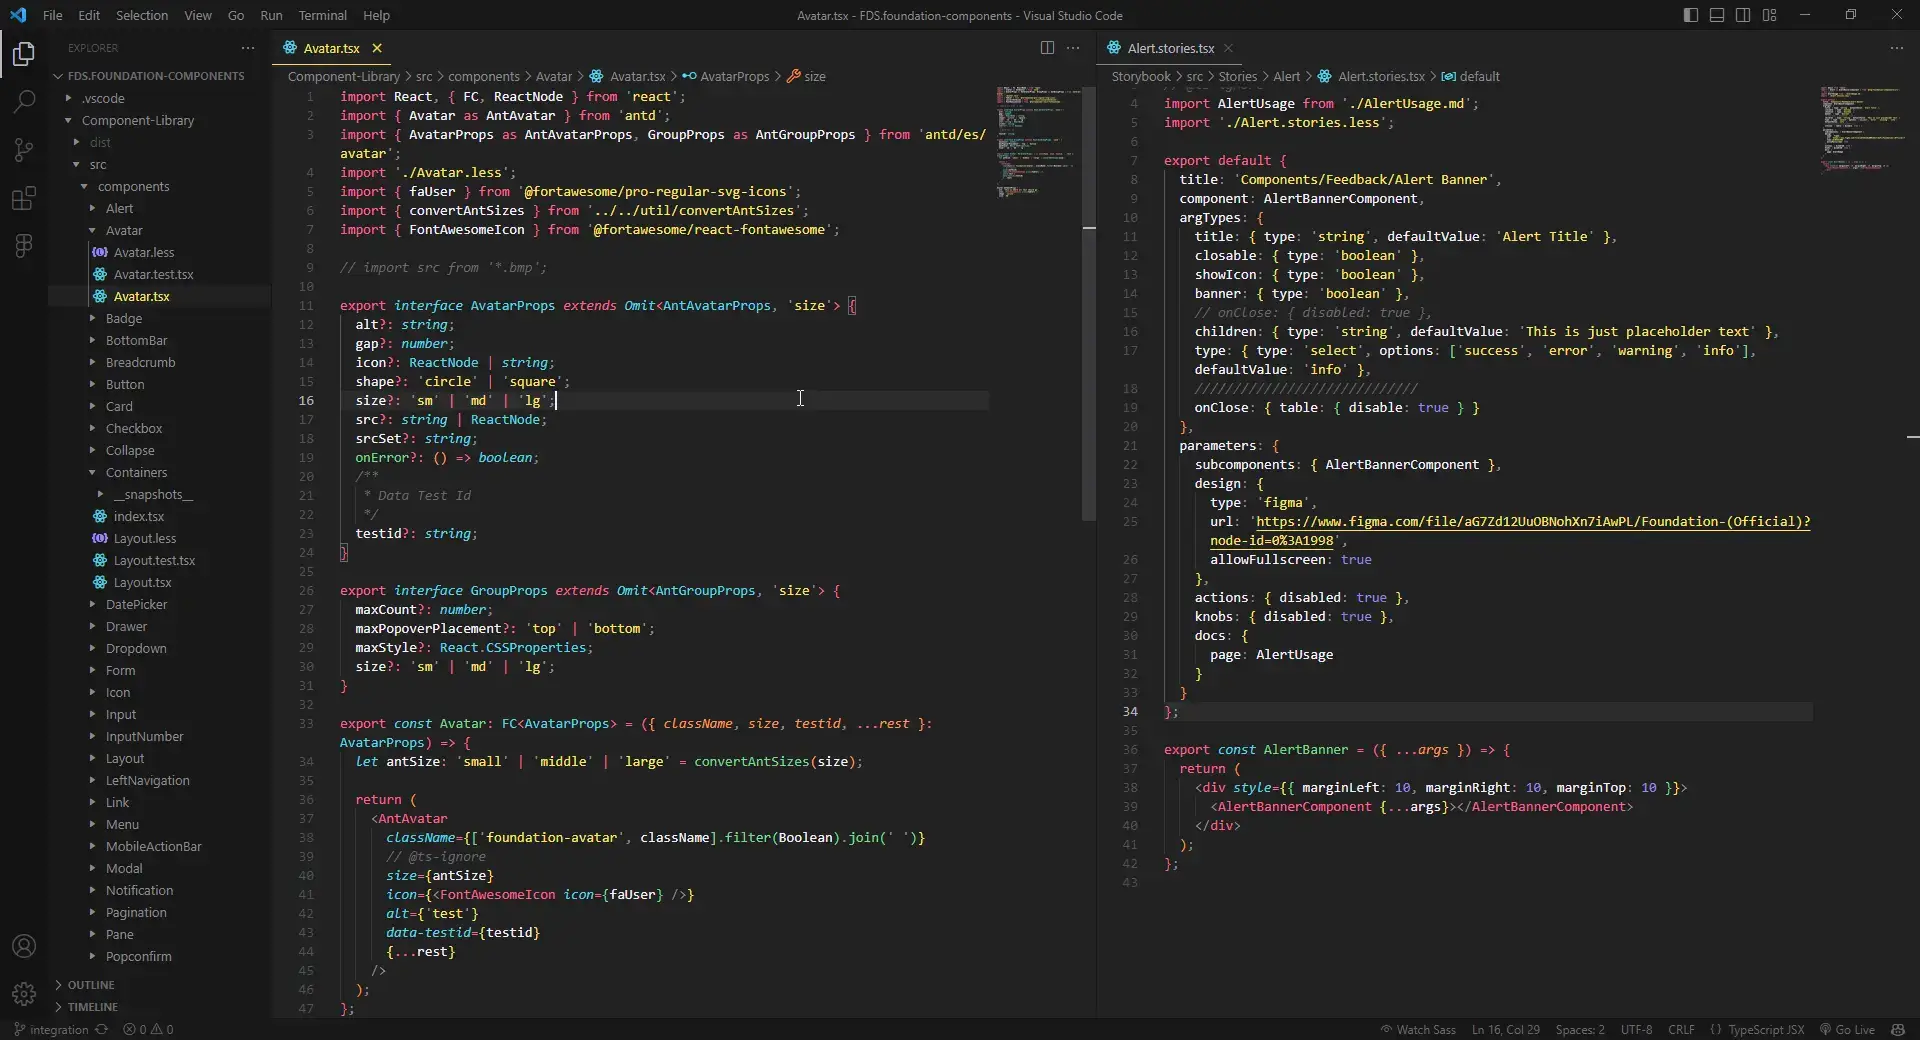Image resolution: width=1920 pixels, height=1040 pixels.
Task: Select the Explorer icon in the activity bar
Action: [x=23, y=55]
